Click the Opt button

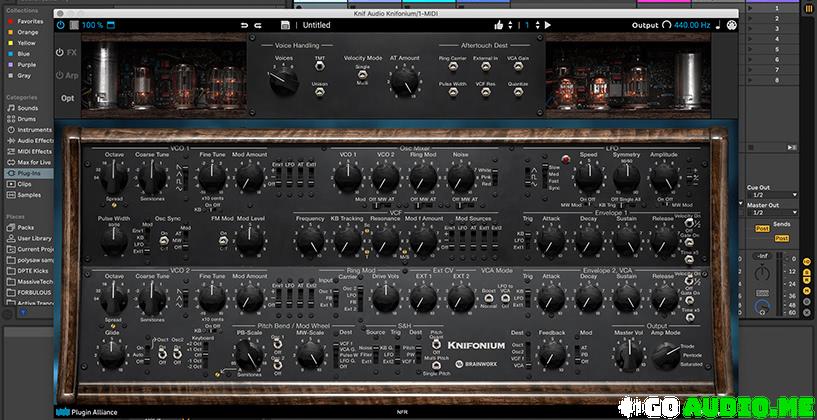tap(67, 98)
